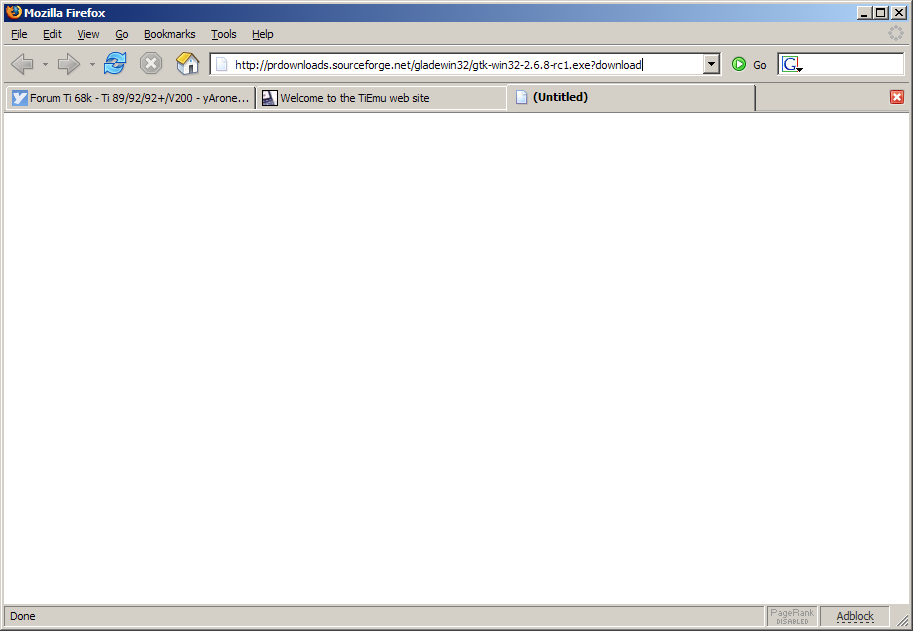Open the Edit menu
The image size is (913, 631).
pos(52,34)
